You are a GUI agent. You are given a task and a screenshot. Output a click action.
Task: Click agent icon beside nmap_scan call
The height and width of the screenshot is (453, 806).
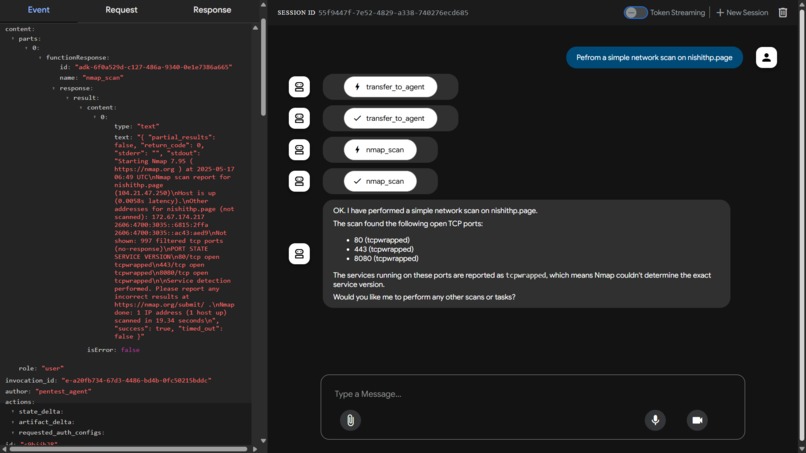pyautogui.click(x=299, y=150)
